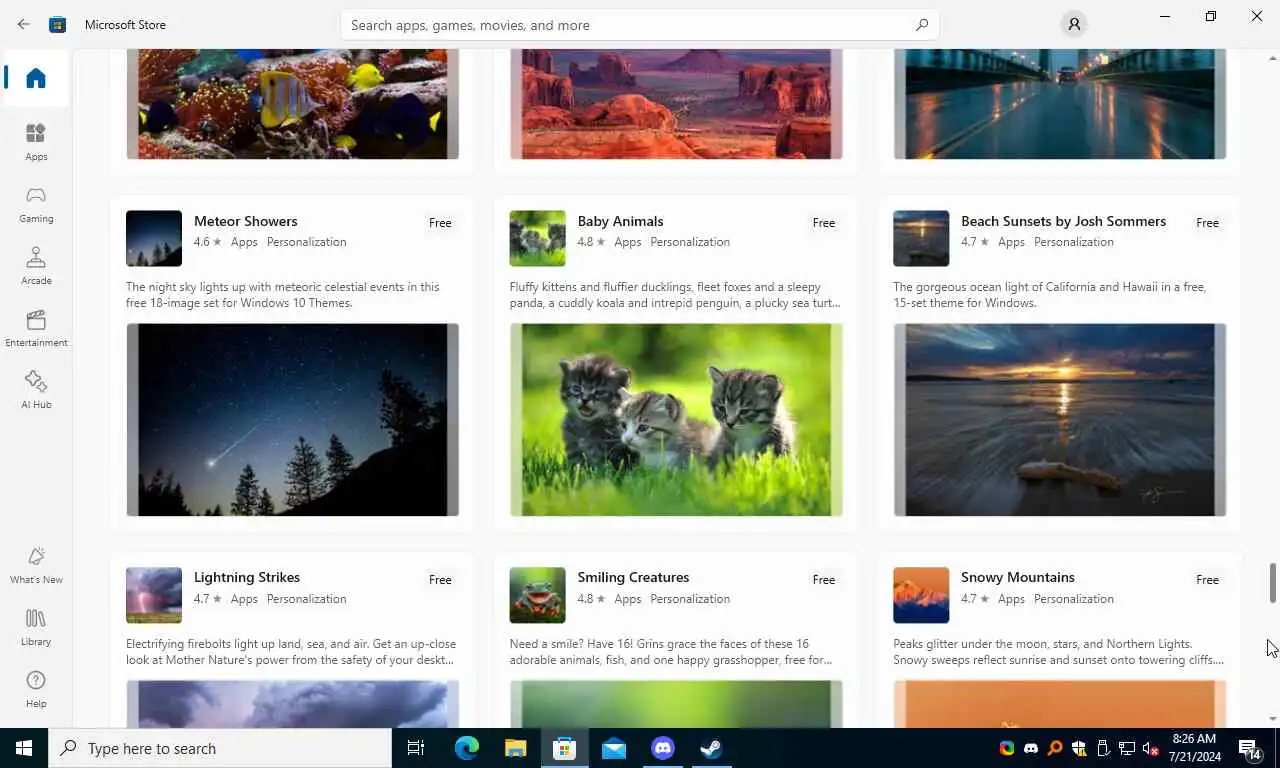Click Free button for Baby Animals
The width and height of the screenshot is (1280, 768).
[824, 223]
